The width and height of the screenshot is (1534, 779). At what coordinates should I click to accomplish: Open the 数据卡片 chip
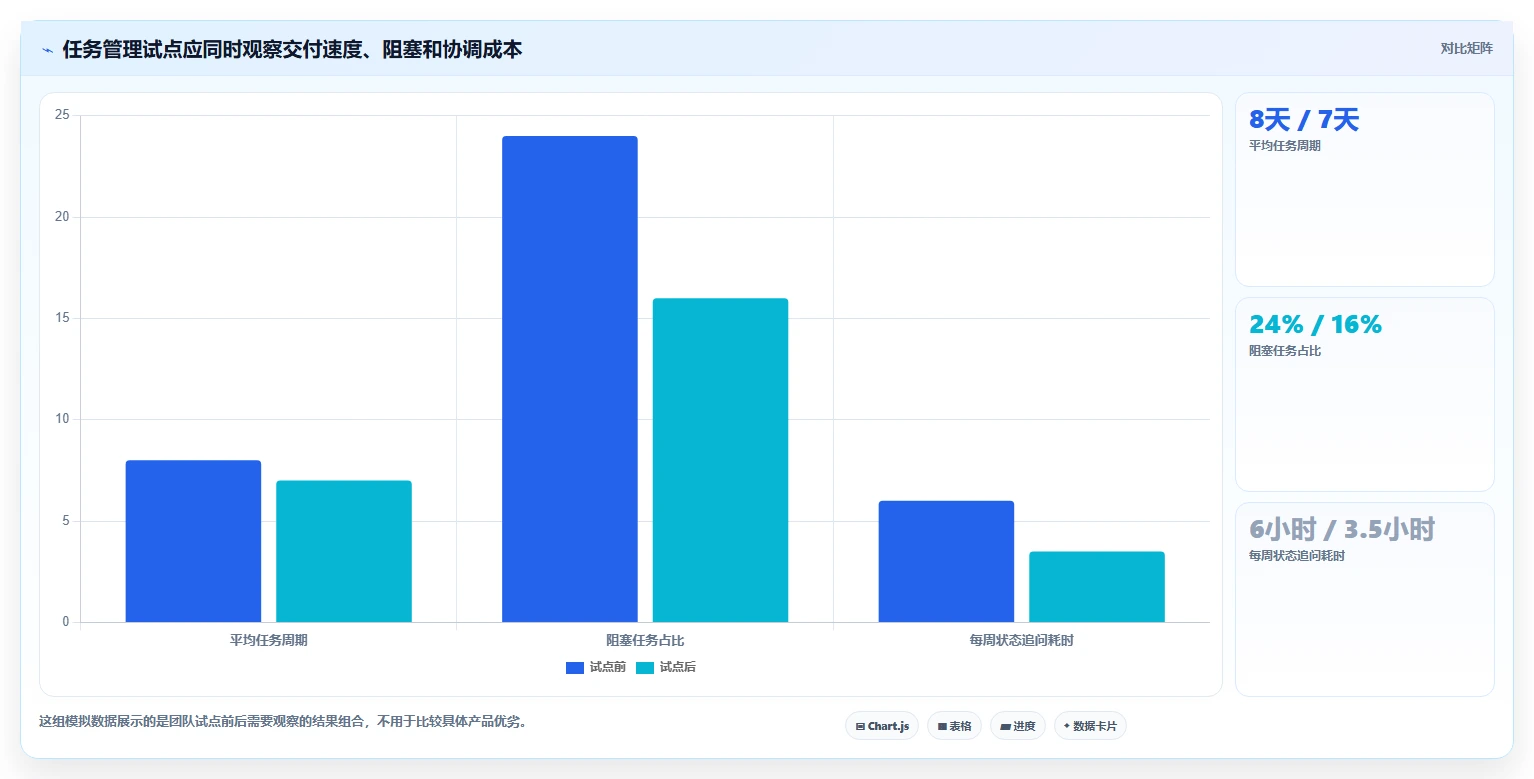point(1090,726)
